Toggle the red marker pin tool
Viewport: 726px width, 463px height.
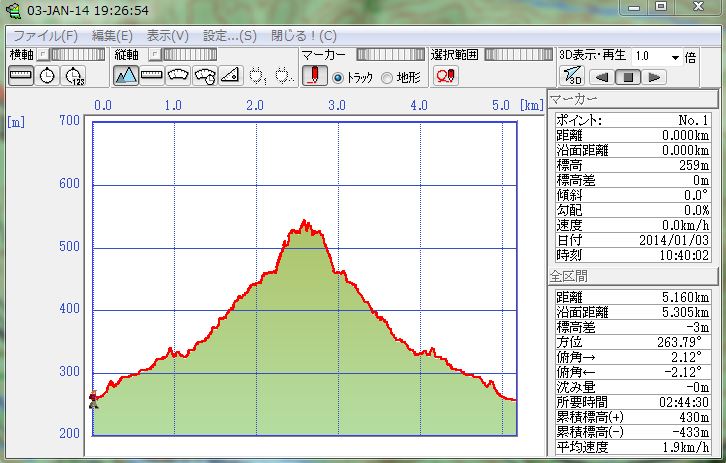[315, 75]
